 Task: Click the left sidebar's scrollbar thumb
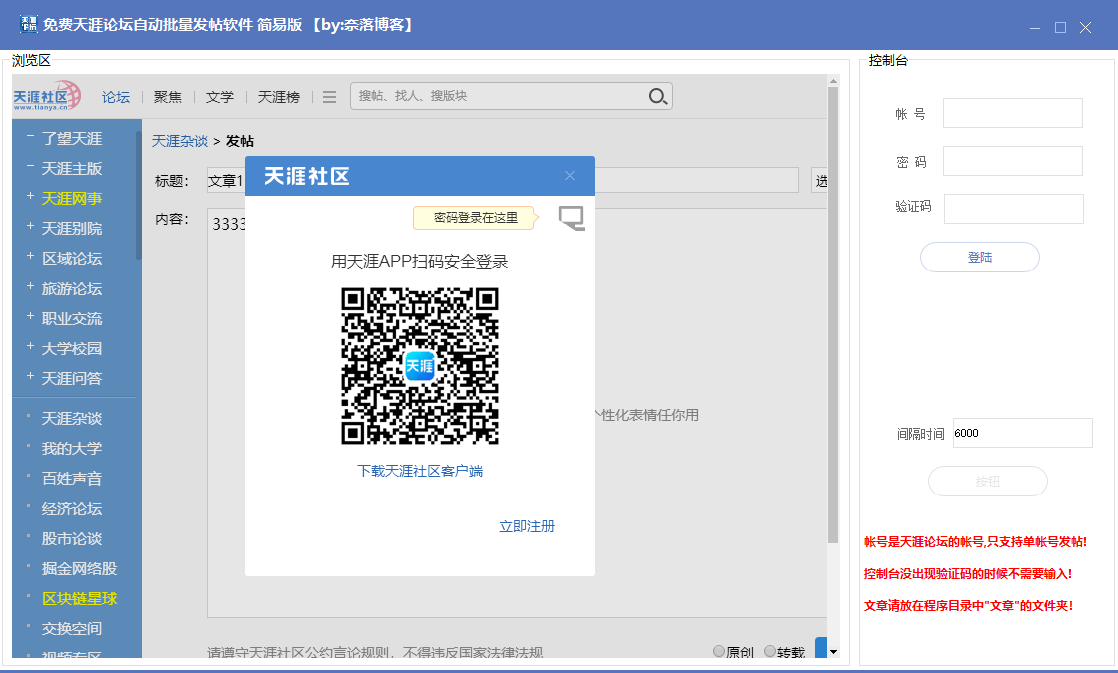point(139,196)
